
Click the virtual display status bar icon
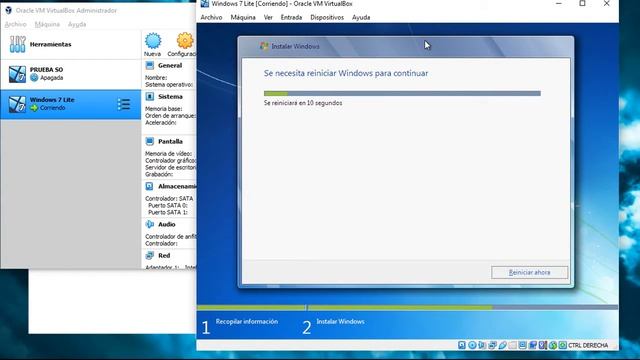coord(522,345)
